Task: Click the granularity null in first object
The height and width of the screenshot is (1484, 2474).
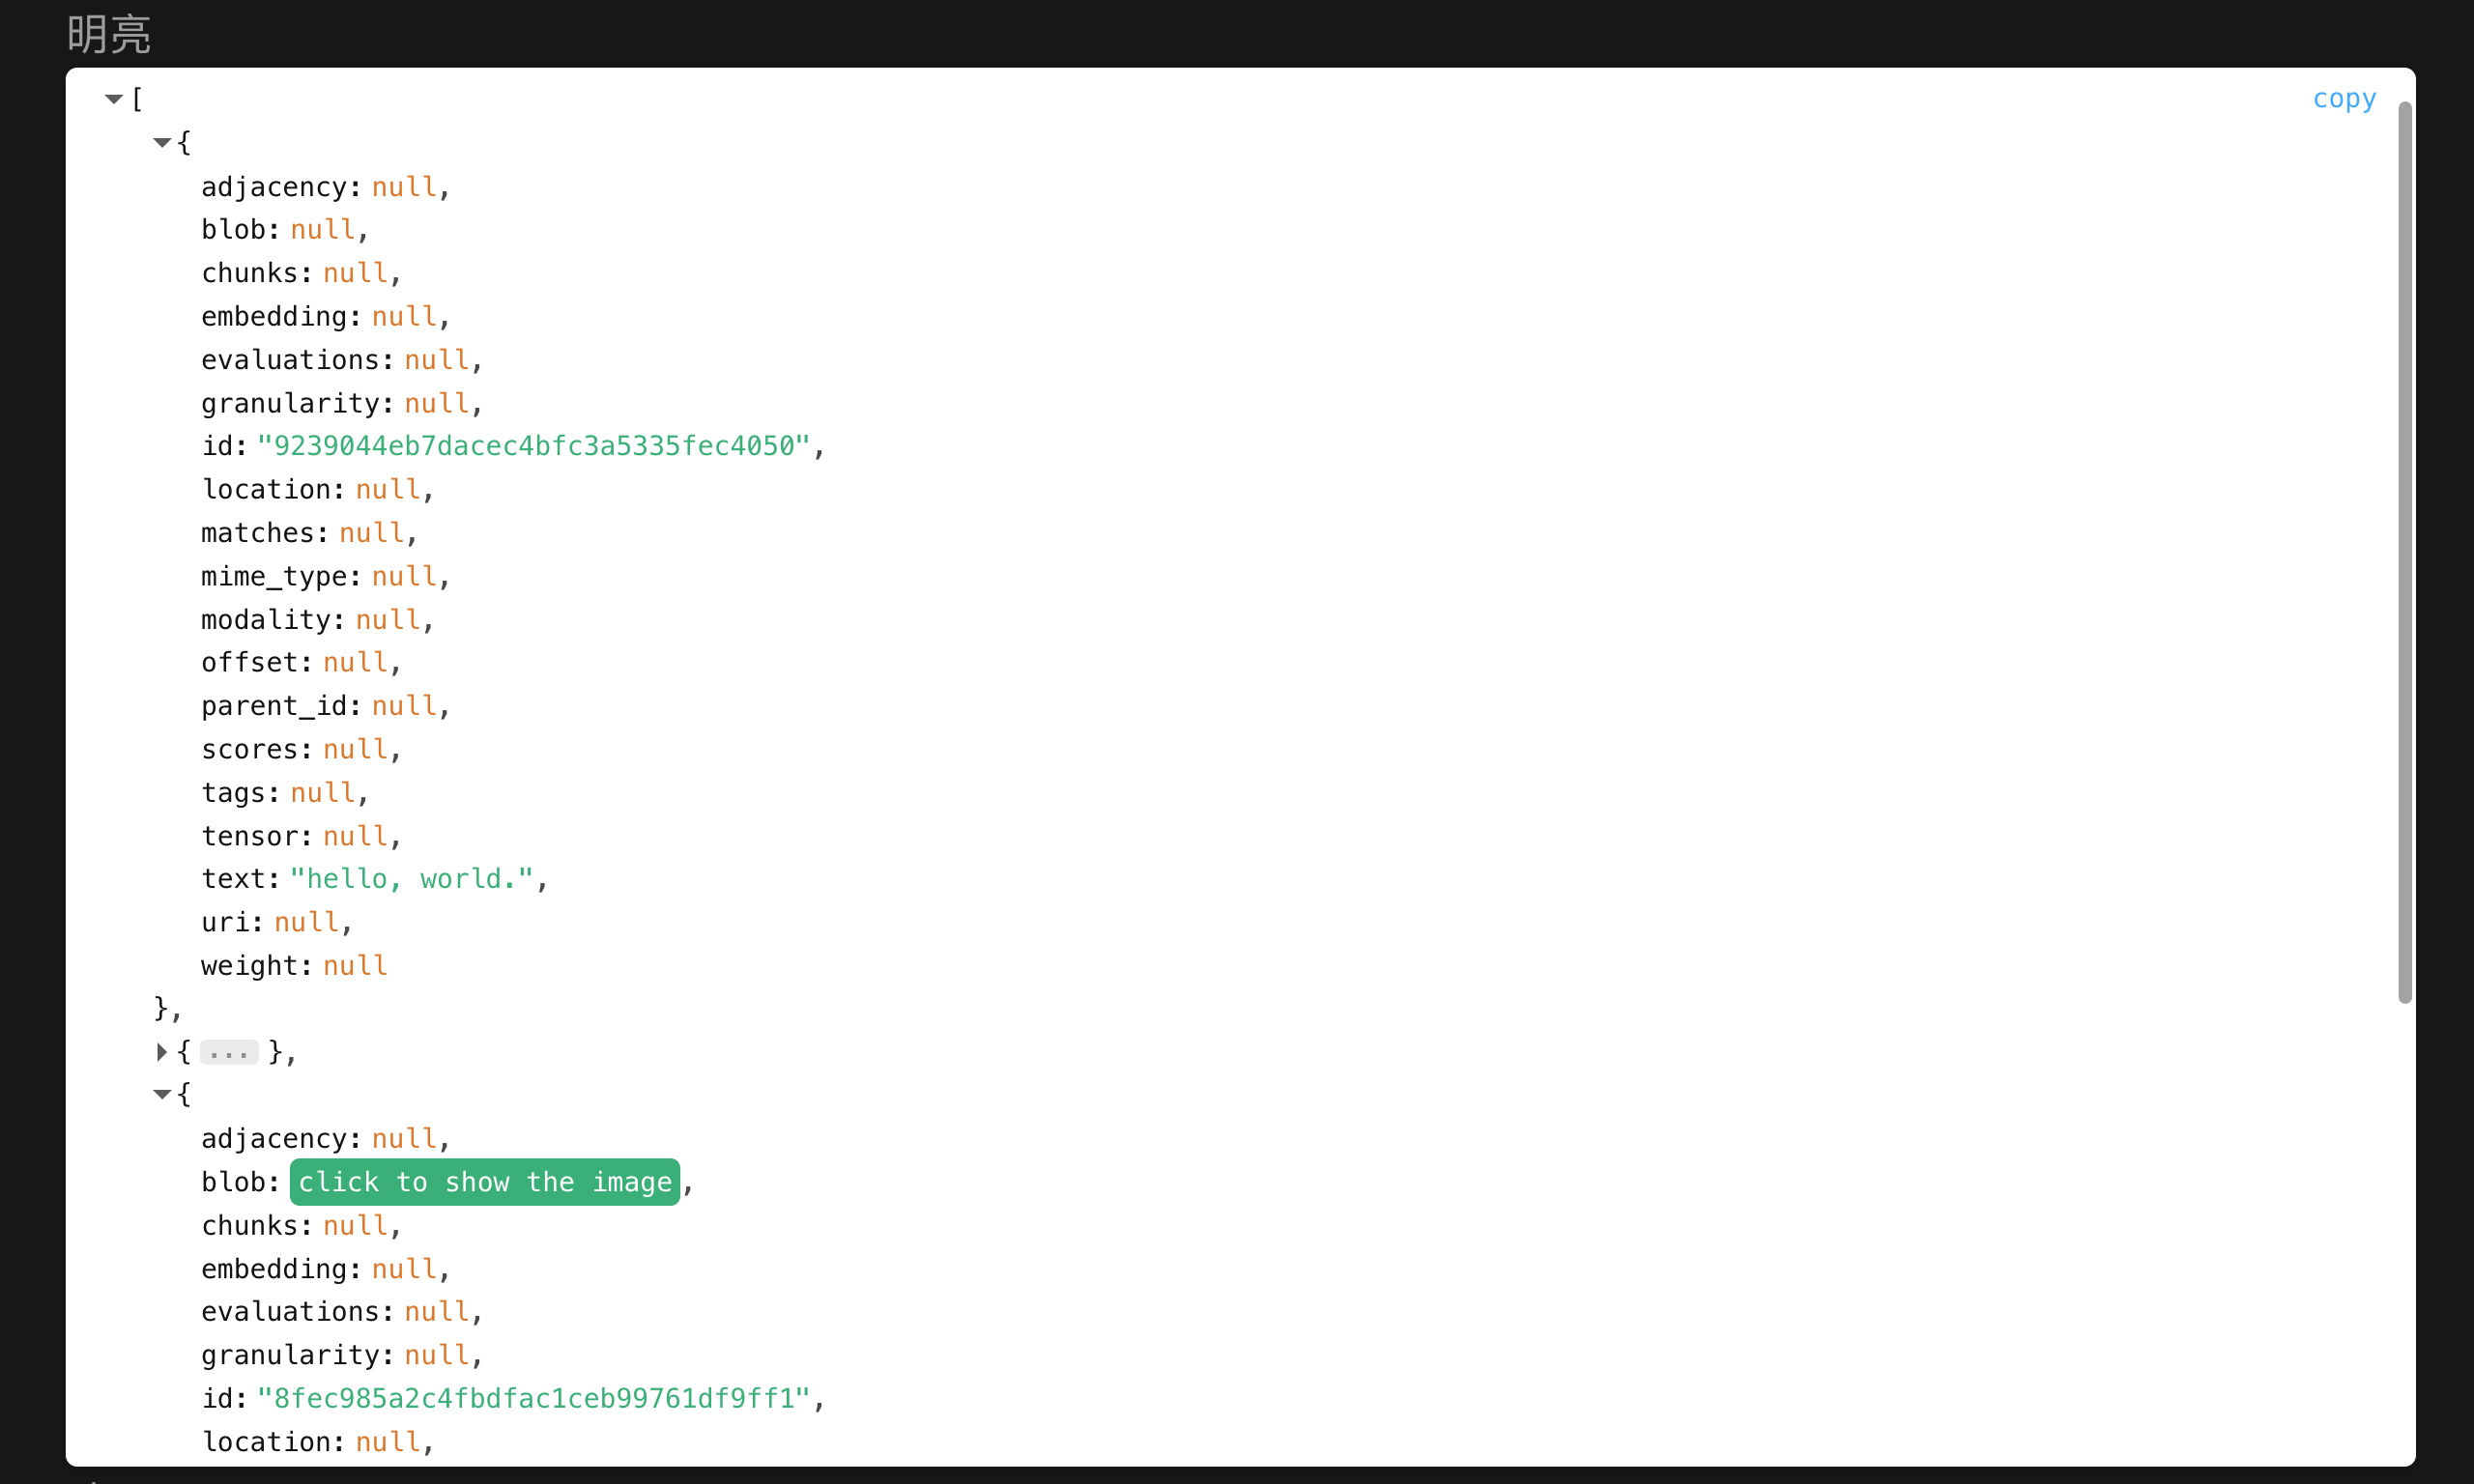Action: (x=436, y=403)
